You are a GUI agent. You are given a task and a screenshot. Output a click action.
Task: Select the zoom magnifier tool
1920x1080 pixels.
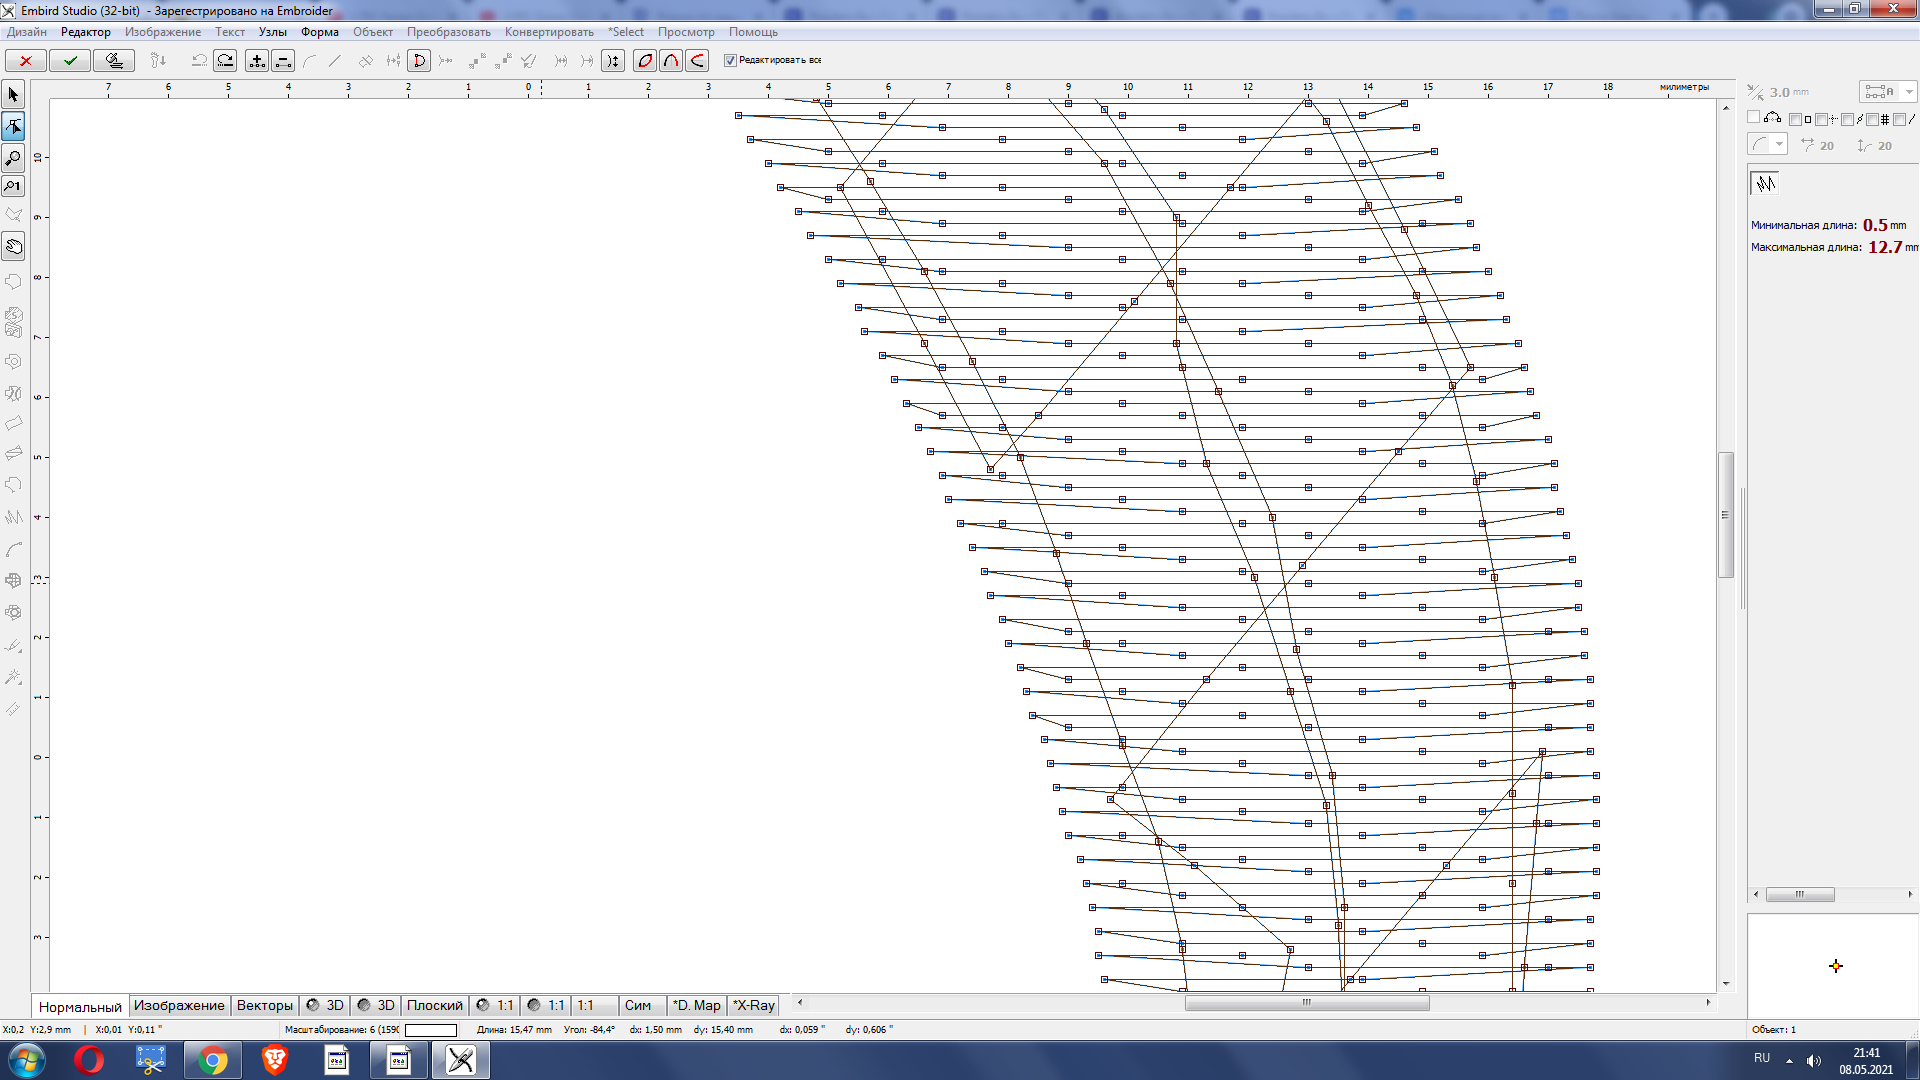[x=13, y=157]
